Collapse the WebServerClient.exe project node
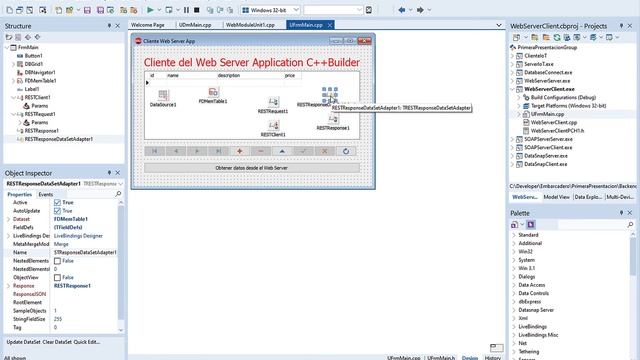Viewport: 640px width, 360px height. 513,89
